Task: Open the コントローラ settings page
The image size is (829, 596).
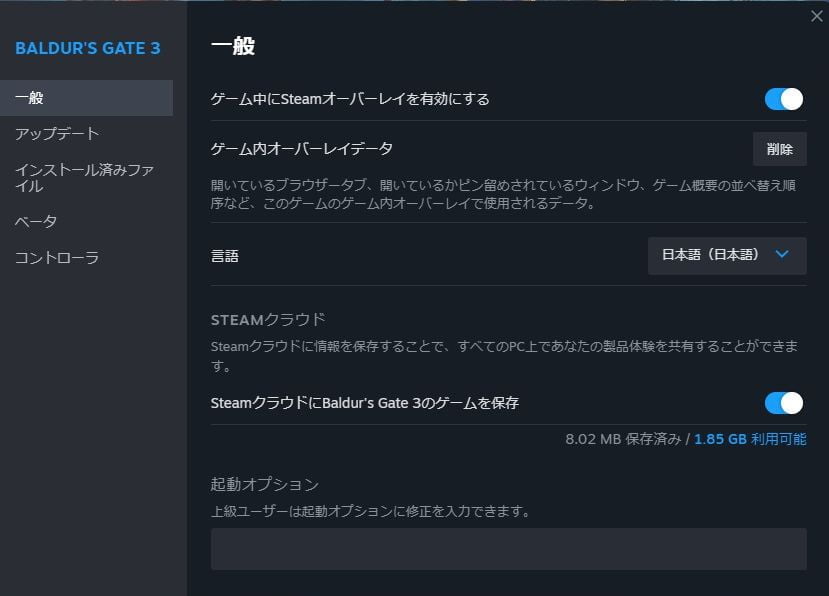Action: (x=57, y=258)
